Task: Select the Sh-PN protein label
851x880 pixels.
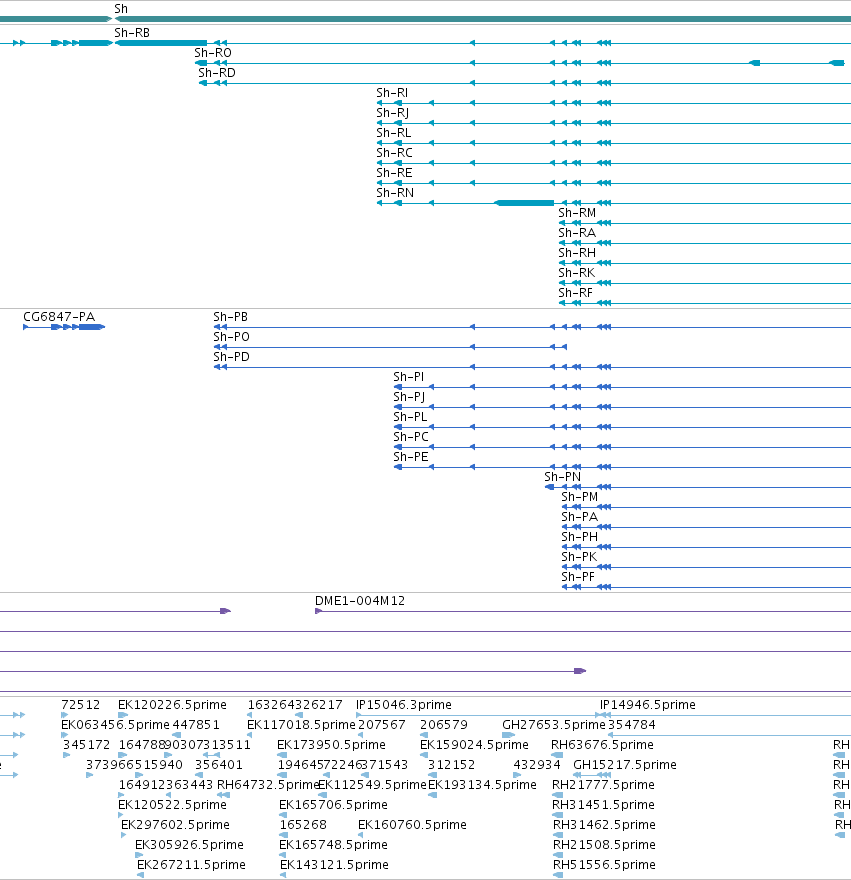Action: [562, 477]
